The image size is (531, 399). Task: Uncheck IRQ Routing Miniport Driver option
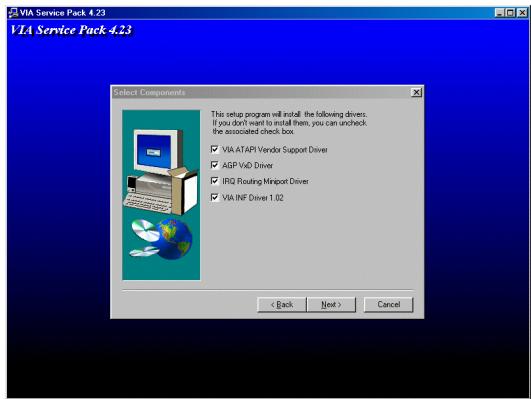(x=215, y=181)
